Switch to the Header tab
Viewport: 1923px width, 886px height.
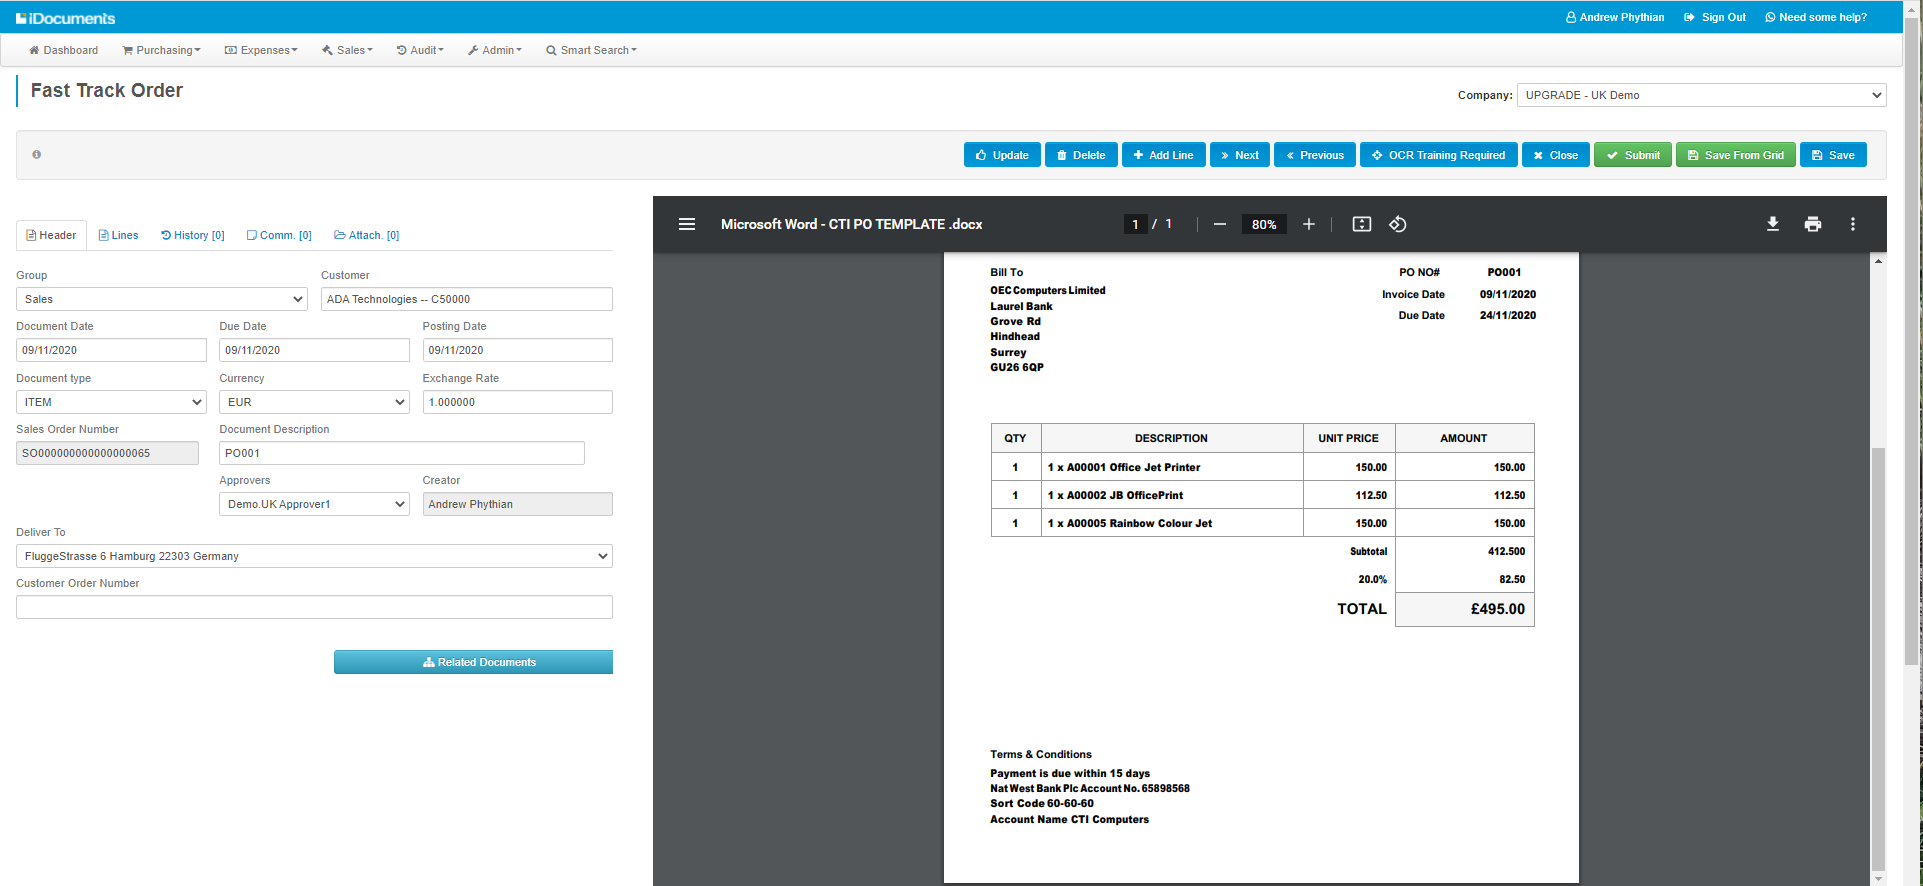[51, 235]
